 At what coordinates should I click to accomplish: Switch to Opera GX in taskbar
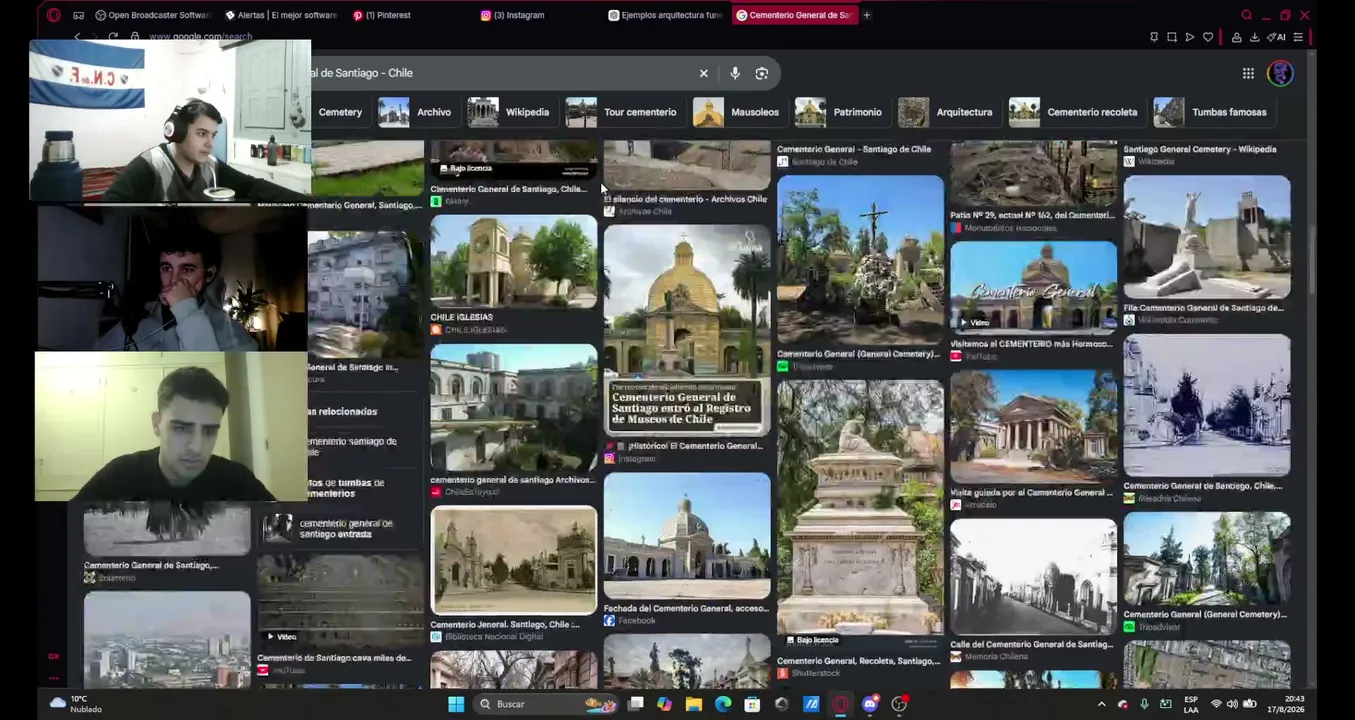[x=840, y=704]
